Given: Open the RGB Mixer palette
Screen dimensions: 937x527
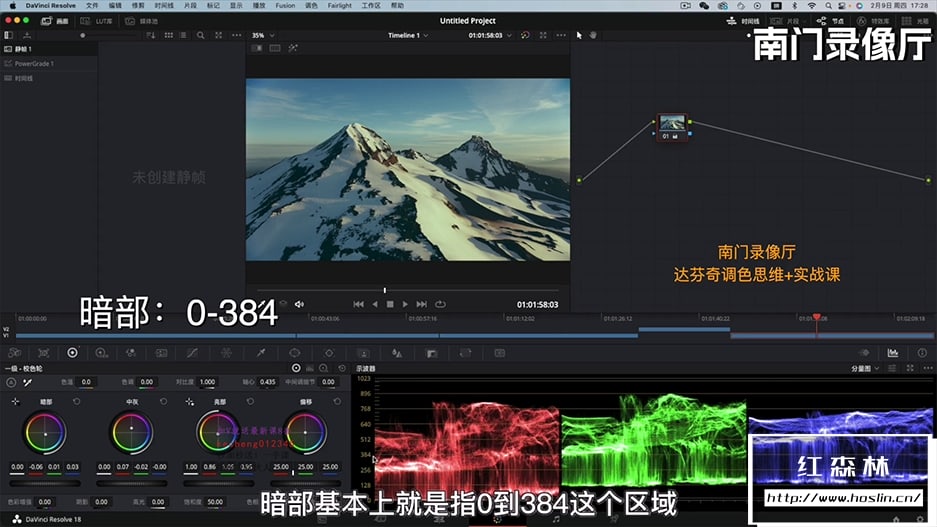Looking at the screenshot, I should pyautogui.click(x=131, y=353).
